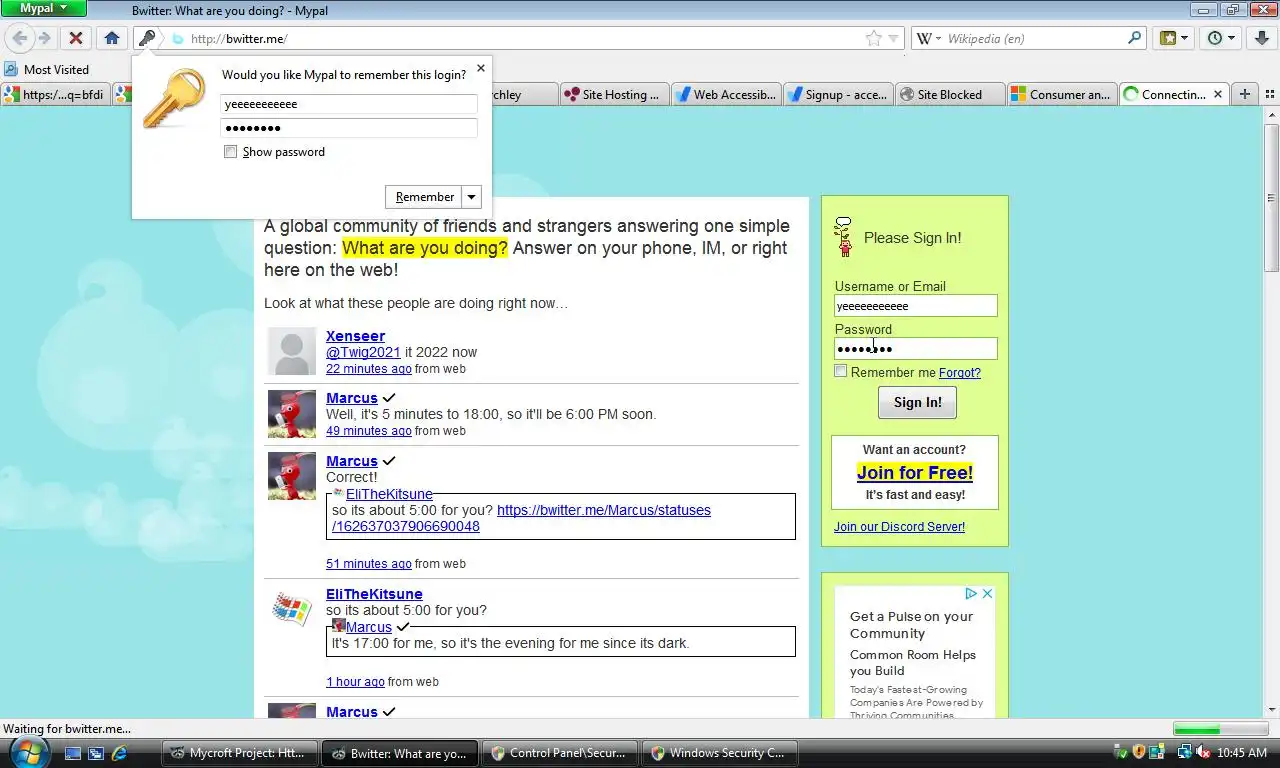The height and width of the screenshot is (768, 1280).
Task: Open the Join for Free! link
Action: tap(915, 472)
